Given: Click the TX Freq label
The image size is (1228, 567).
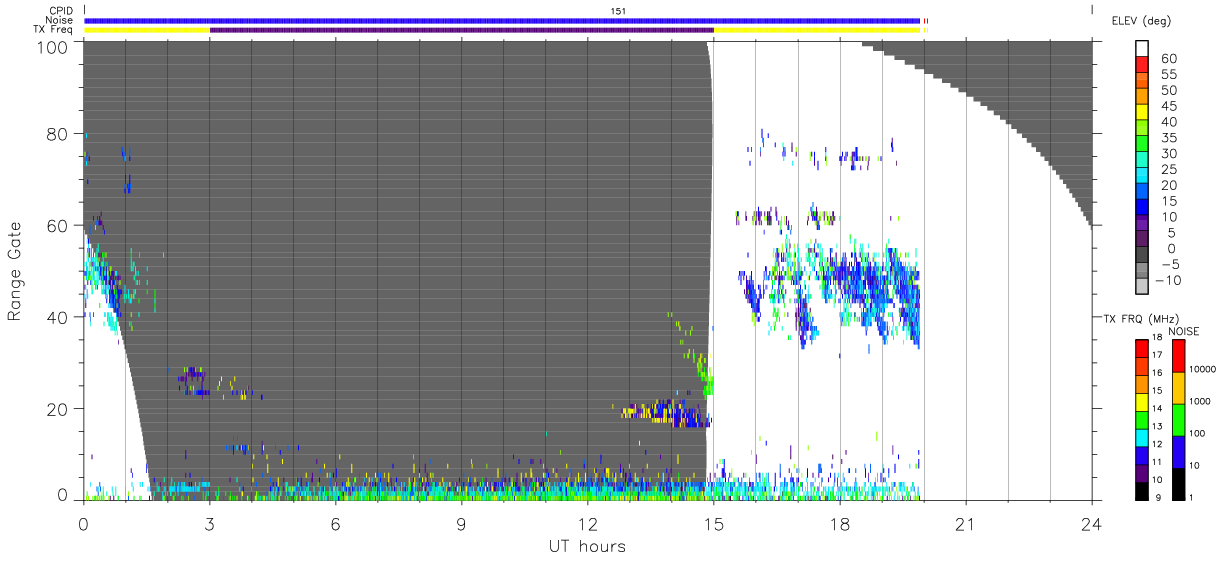Looking at the screenshot, I should coord(53,30).
